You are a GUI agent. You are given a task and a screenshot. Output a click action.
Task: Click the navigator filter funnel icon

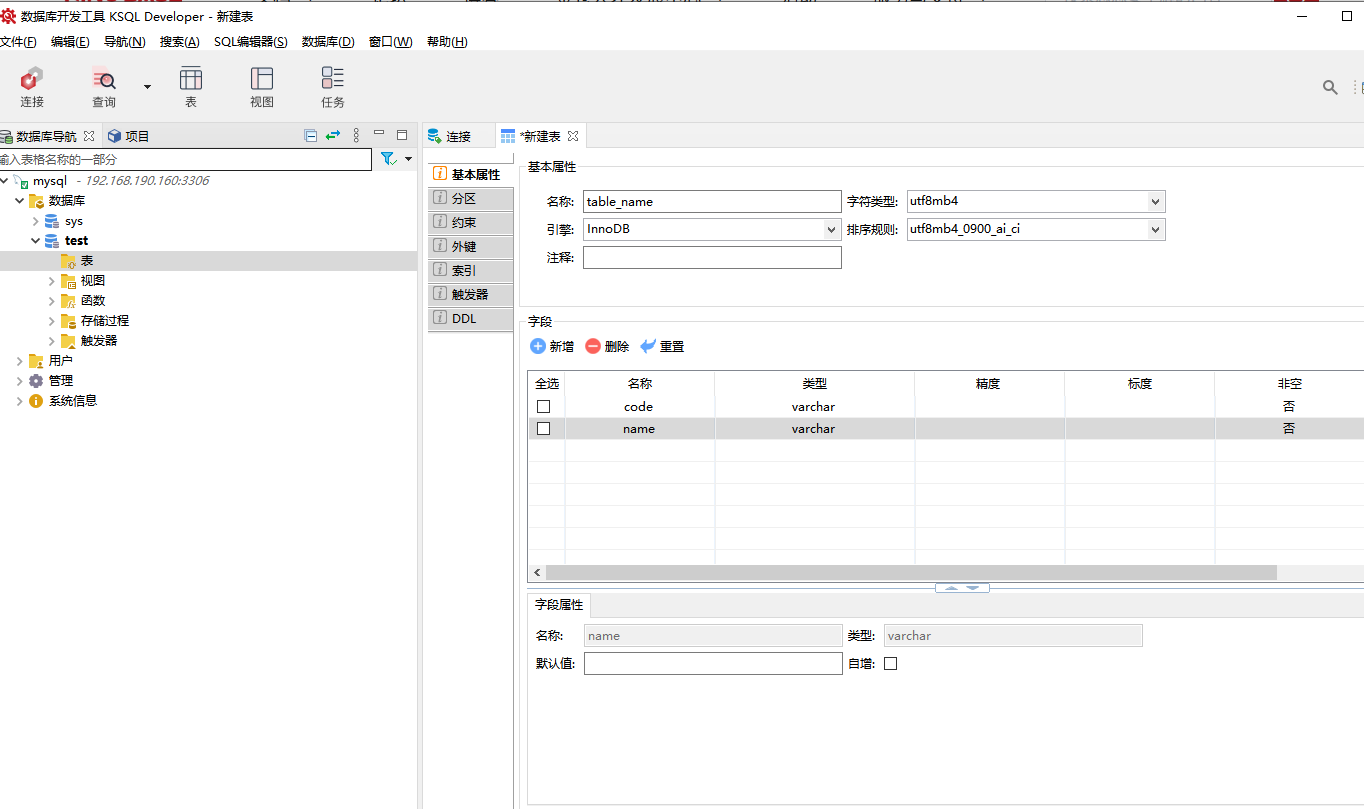pos(389,159)
